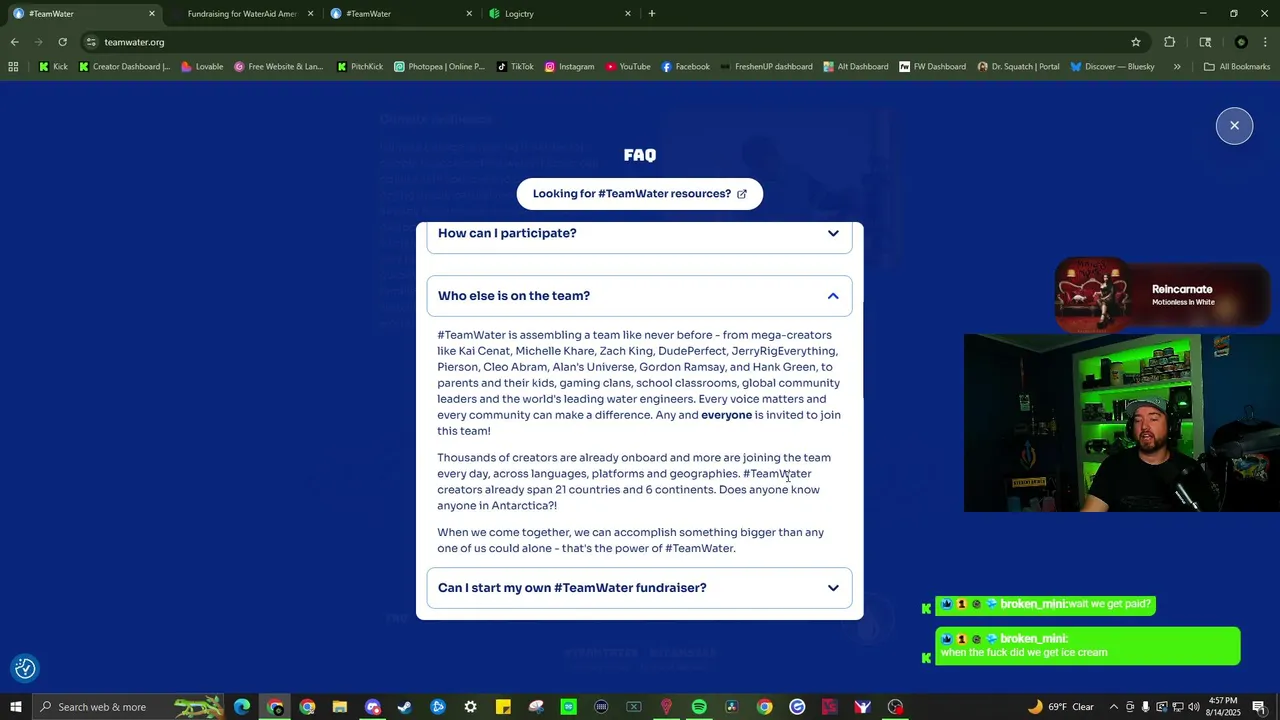Click the Chrome side panel icon in toolbar
Viewport: 1280px width, 720px height.
(1205, 42)
